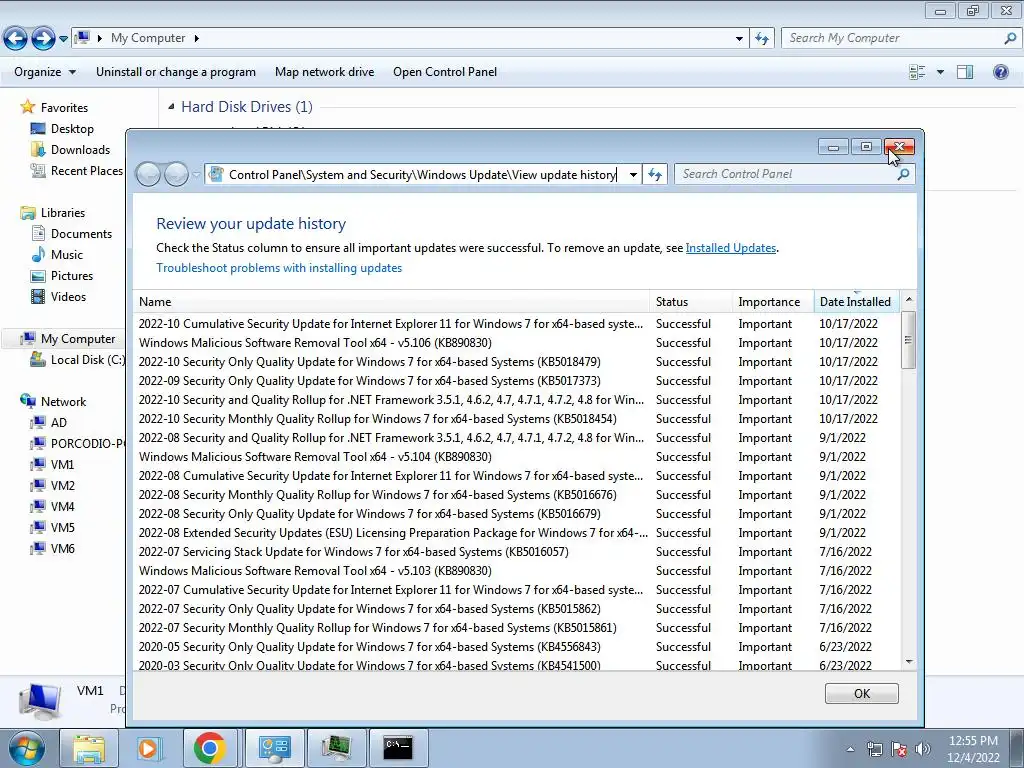Collapse the Hard Disk Drives group

tap(171, 106)
